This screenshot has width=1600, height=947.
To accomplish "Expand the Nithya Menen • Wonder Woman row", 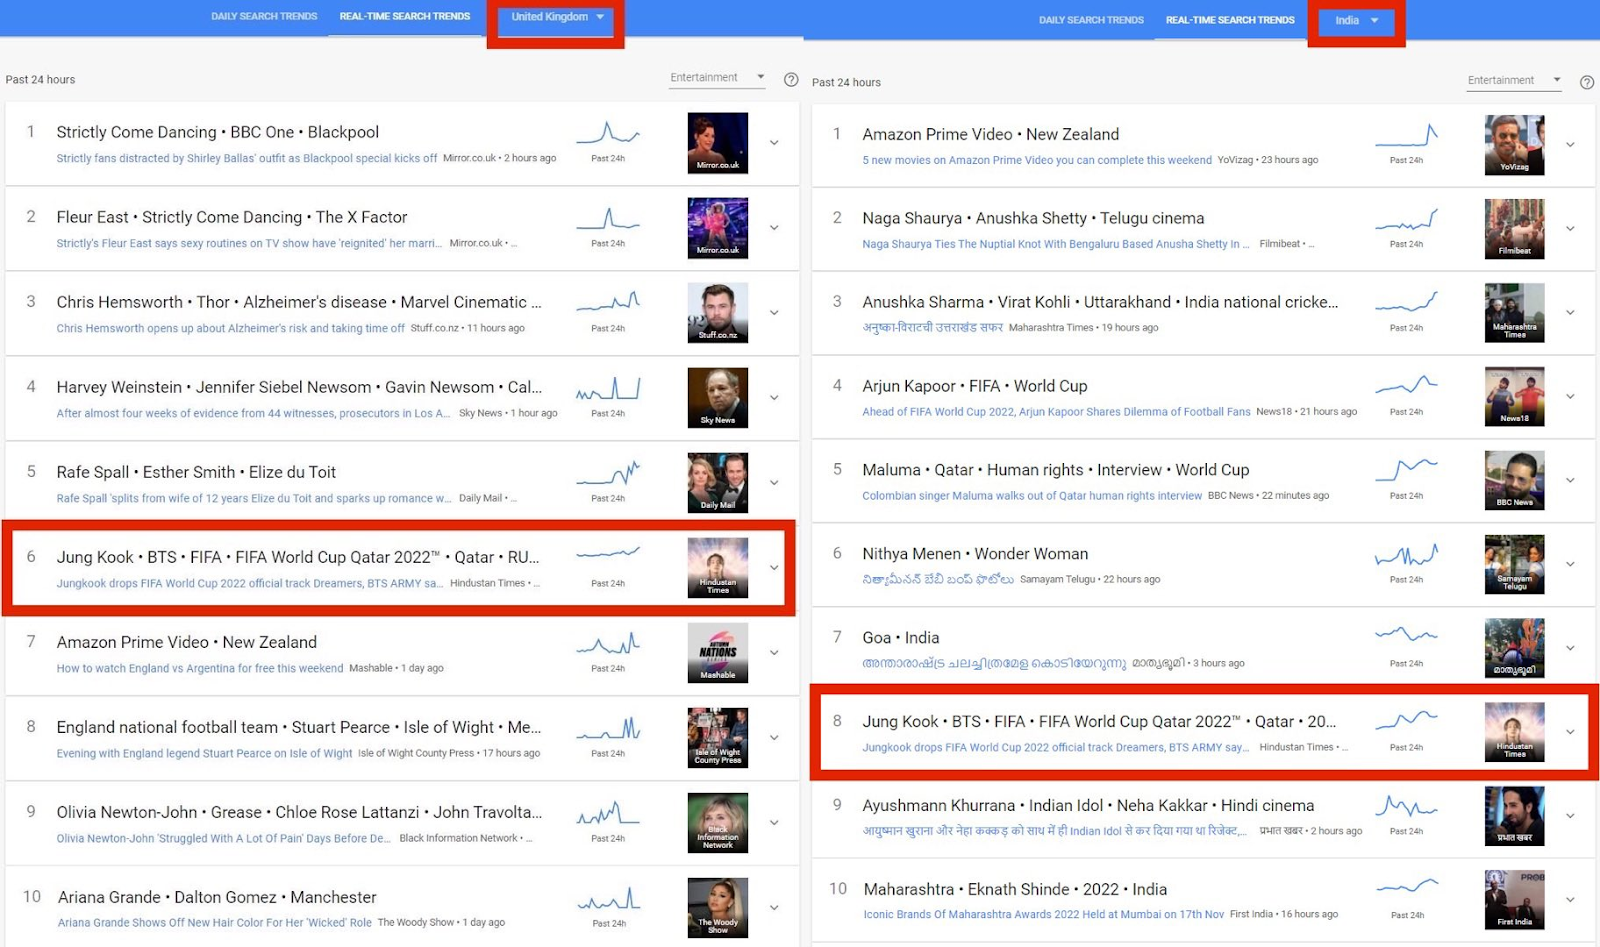I will [x=1570, y=565].
